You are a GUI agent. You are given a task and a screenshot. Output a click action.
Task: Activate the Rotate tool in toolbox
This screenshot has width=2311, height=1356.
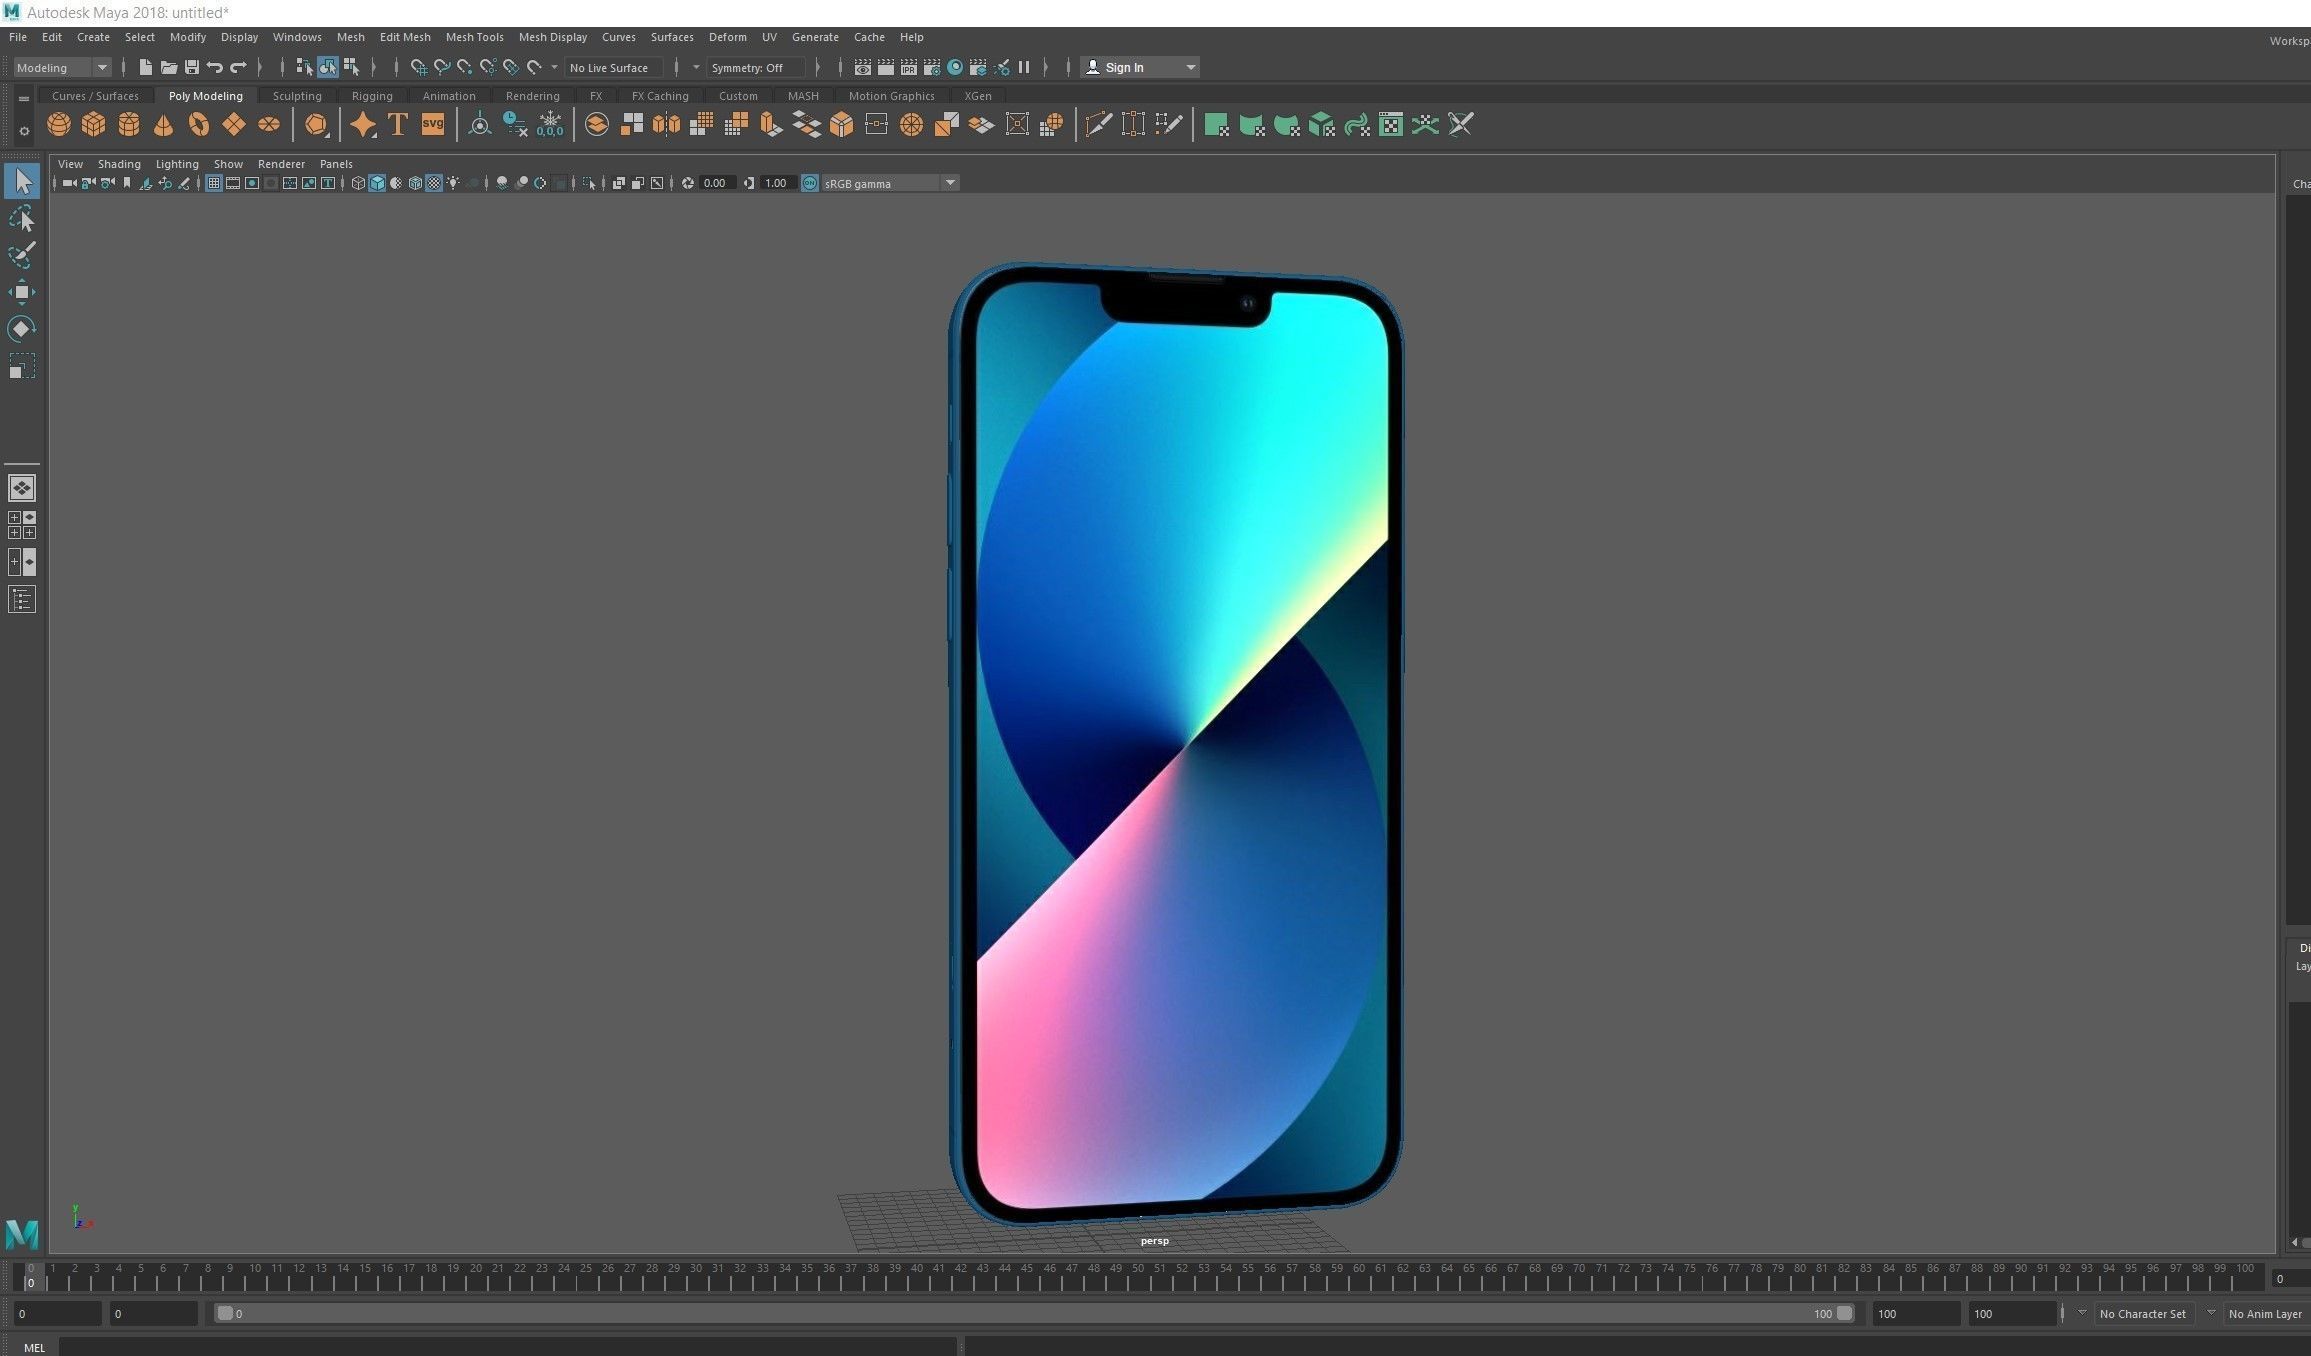21,329
